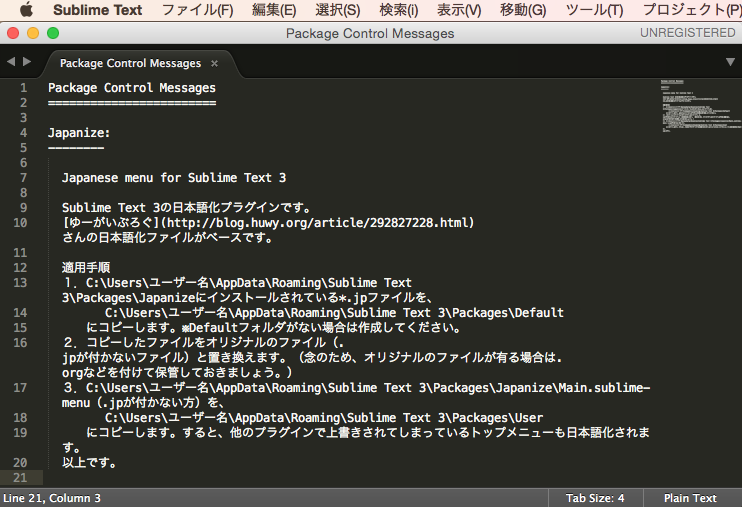Open the 移動(G) menu

tap(523, 10)
